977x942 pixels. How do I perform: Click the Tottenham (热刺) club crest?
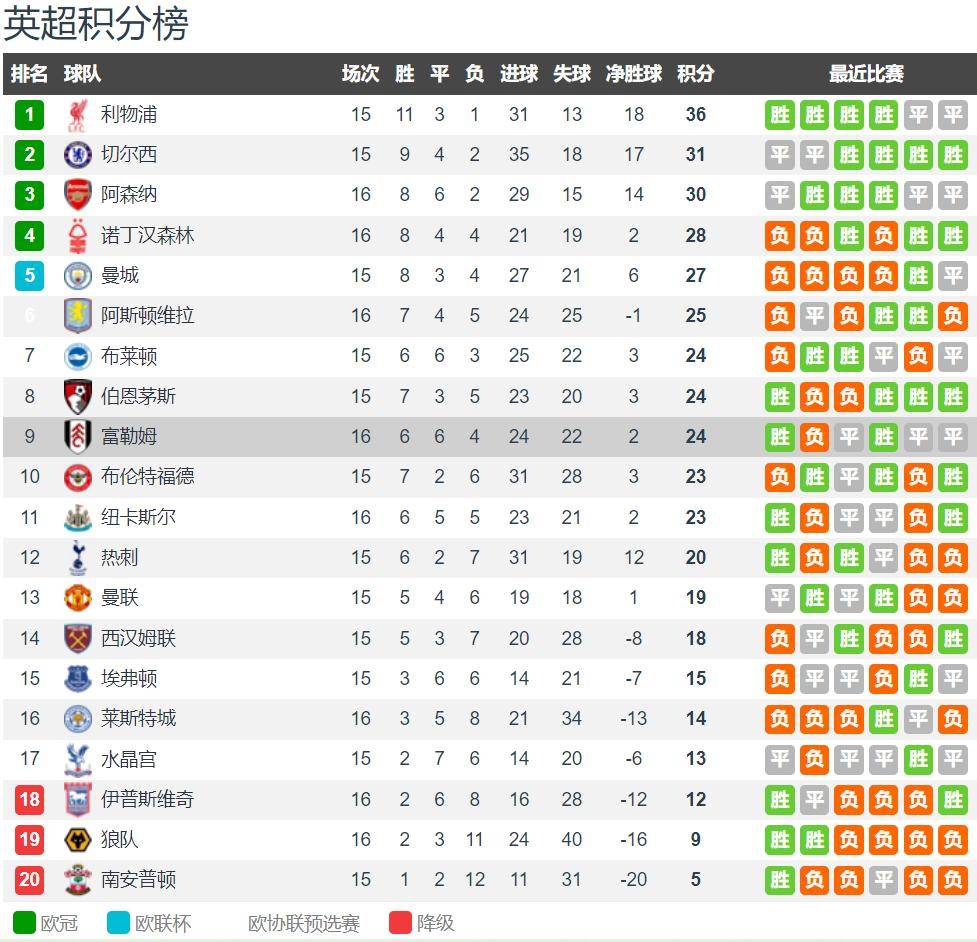click(77, 558)
